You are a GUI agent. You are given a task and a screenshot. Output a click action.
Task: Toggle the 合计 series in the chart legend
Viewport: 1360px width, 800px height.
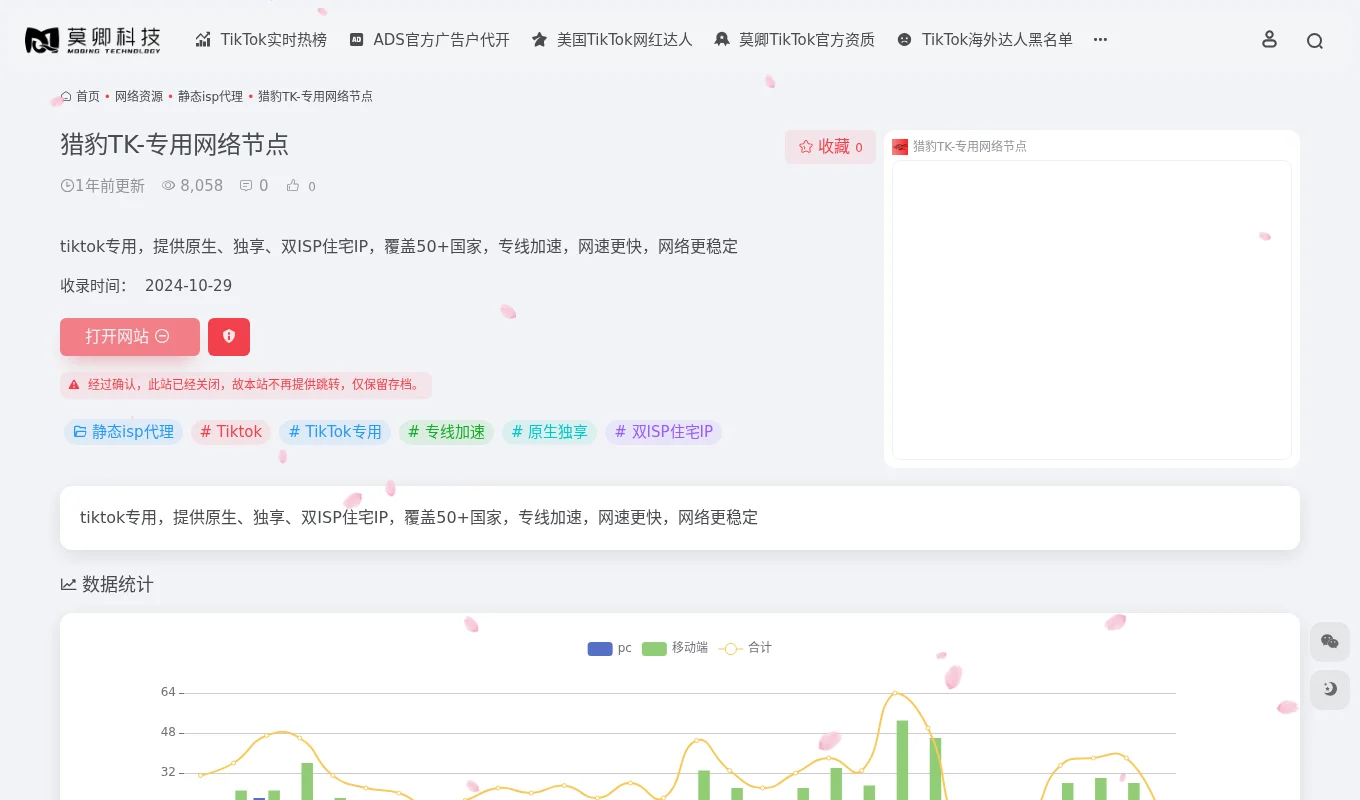click(x=745, y=647)
